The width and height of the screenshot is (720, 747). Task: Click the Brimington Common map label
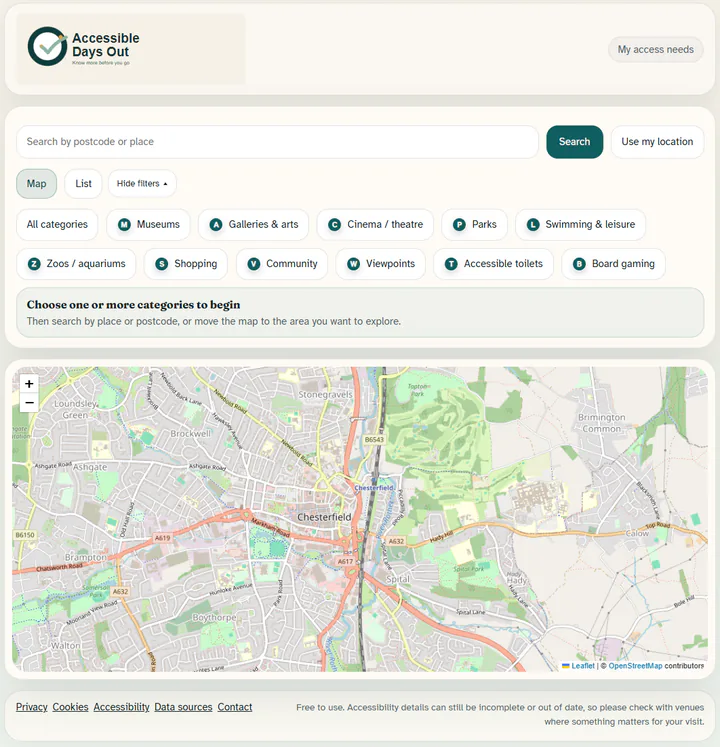[x=601, y=423]
